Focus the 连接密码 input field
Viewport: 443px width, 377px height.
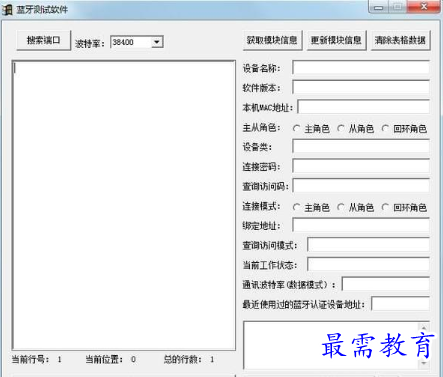pos(361,166)
